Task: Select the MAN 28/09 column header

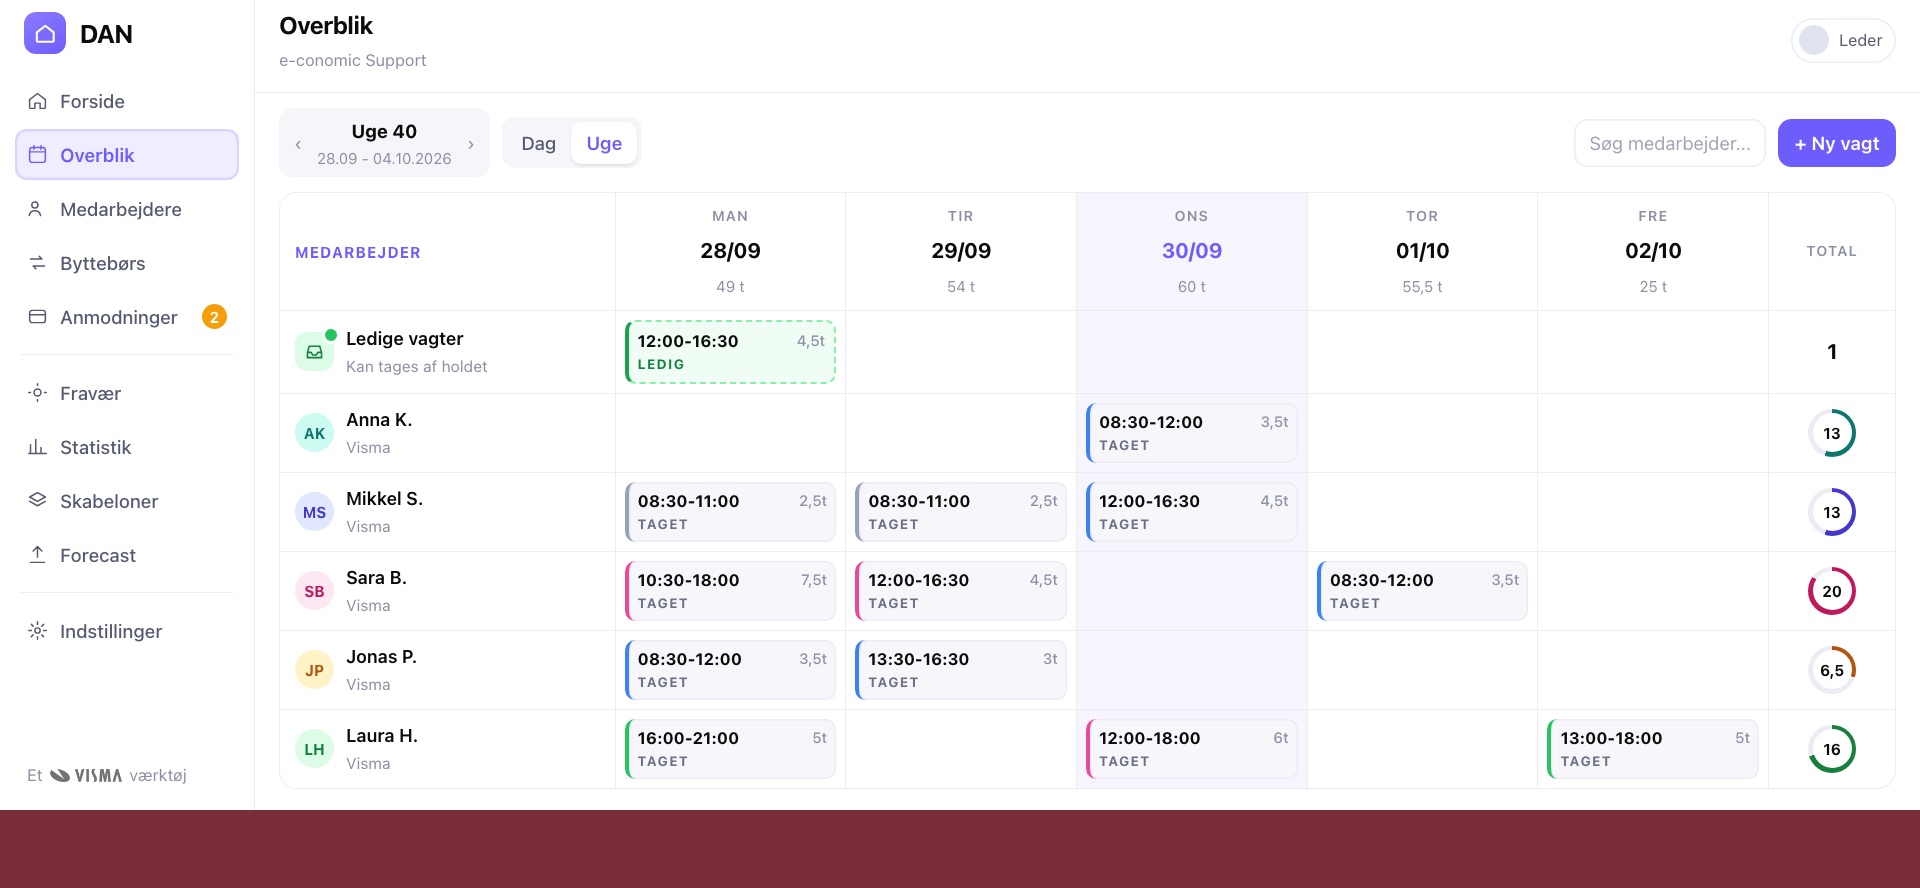Action: tap(730, 251)
